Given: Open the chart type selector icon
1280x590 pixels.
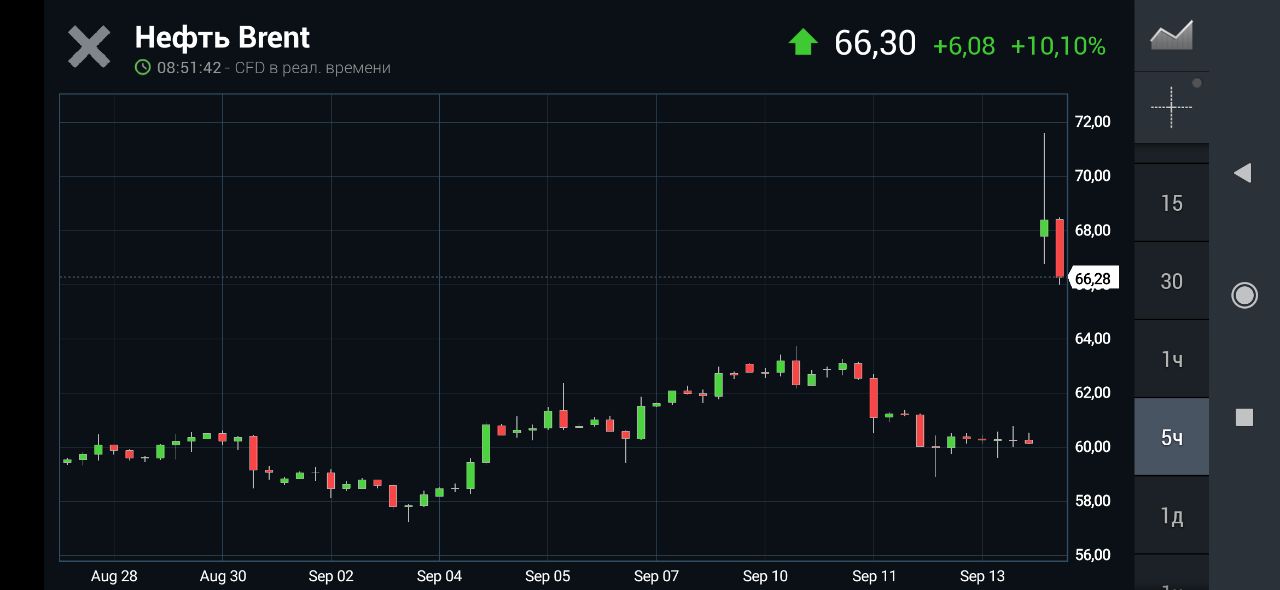Looking at the screenshot, I should click(x=1171, y=36).
